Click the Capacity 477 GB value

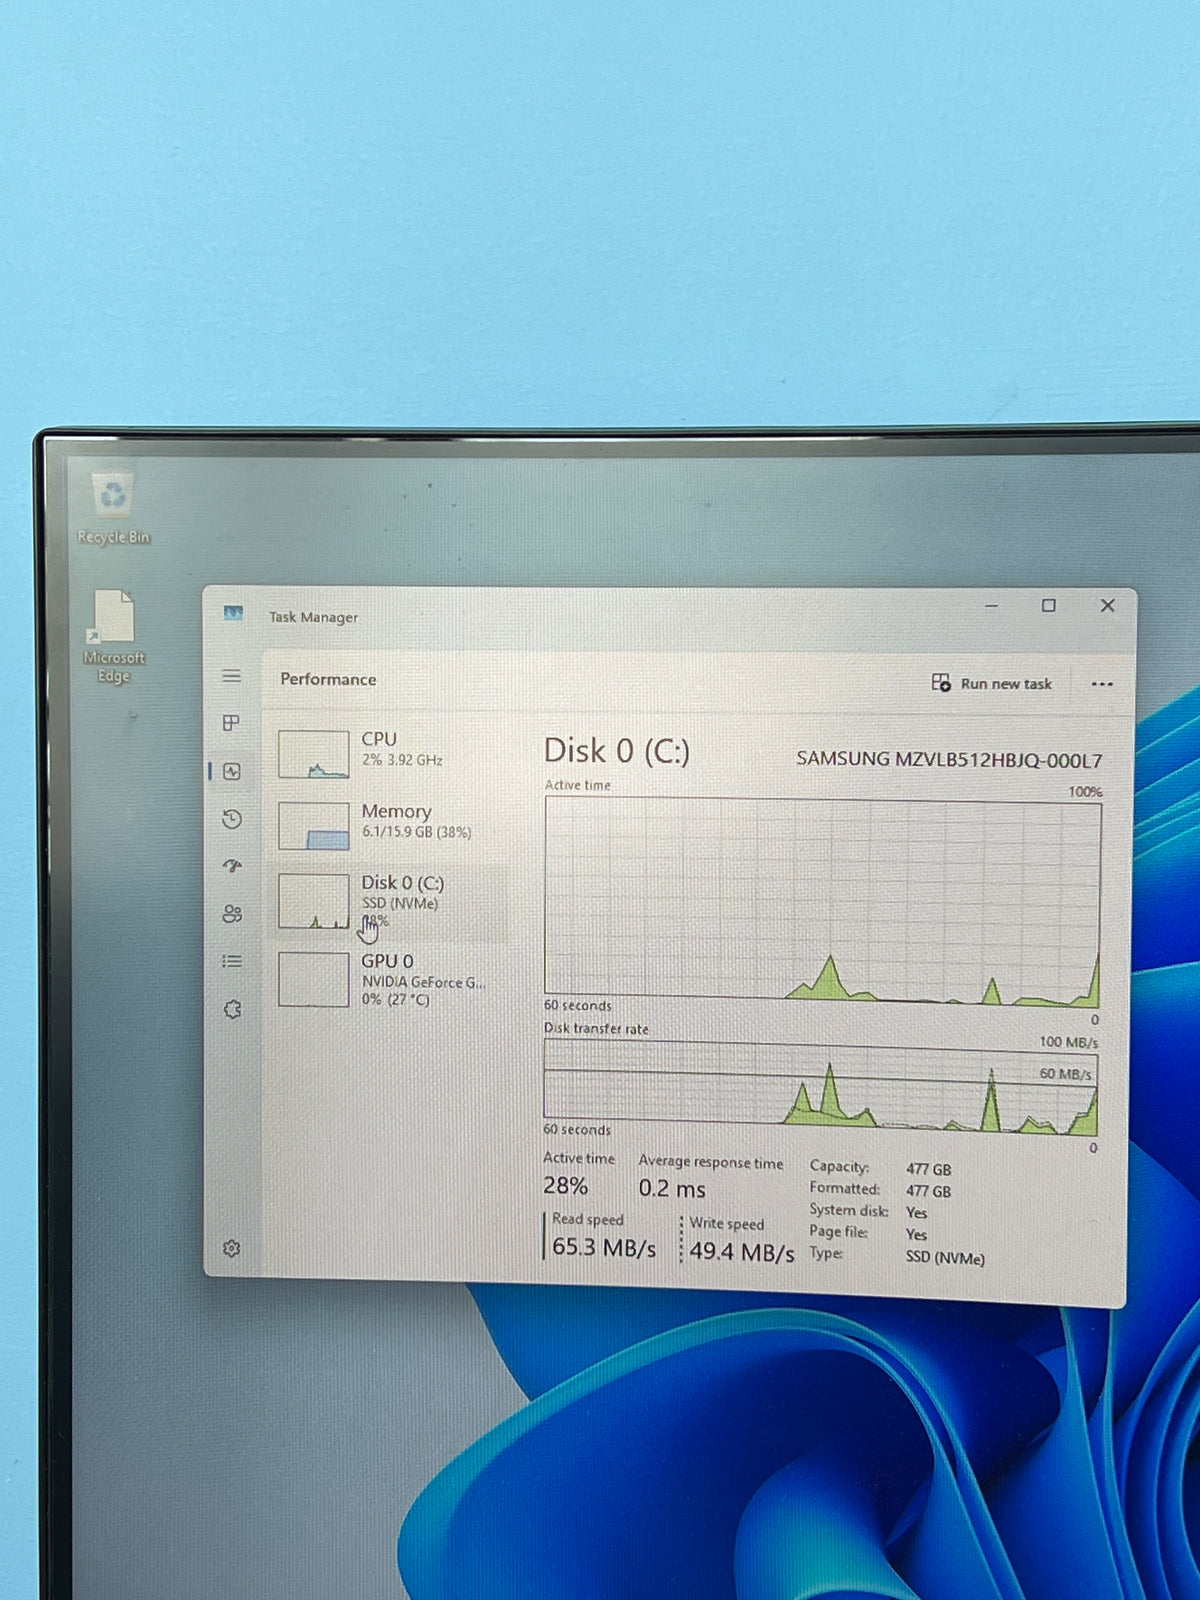point(928,1169)
